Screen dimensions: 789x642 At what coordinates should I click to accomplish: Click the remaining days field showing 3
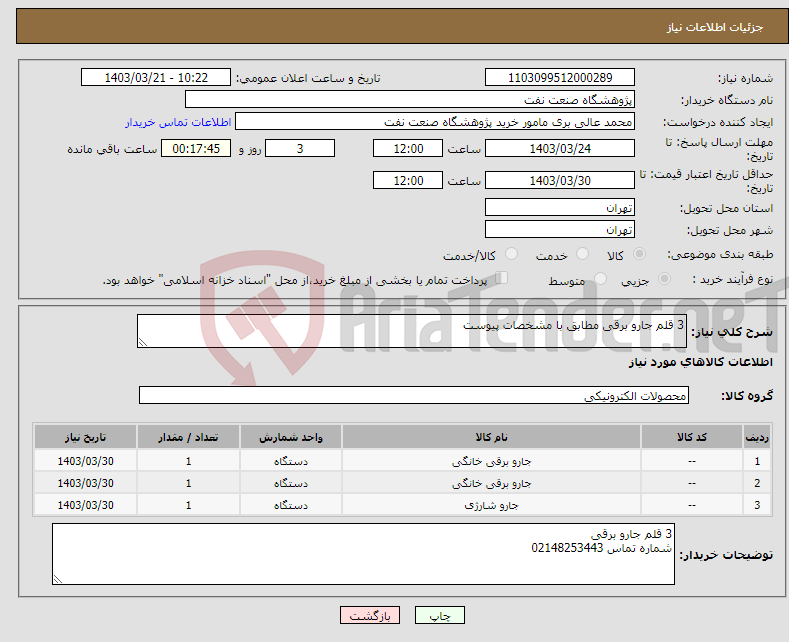(300, 148)
